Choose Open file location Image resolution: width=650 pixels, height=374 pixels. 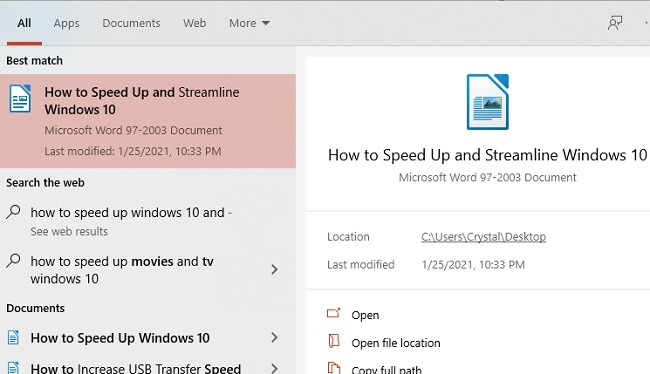pos(396,343)
